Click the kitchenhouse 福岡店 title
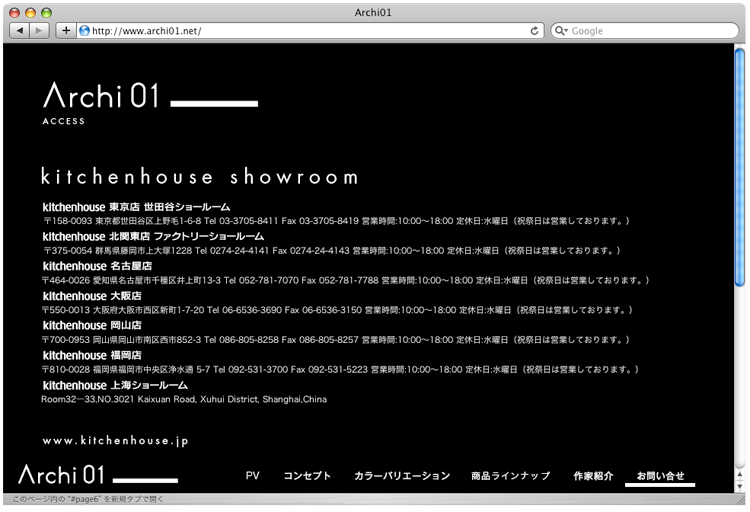750x512 pixels. 92,355
